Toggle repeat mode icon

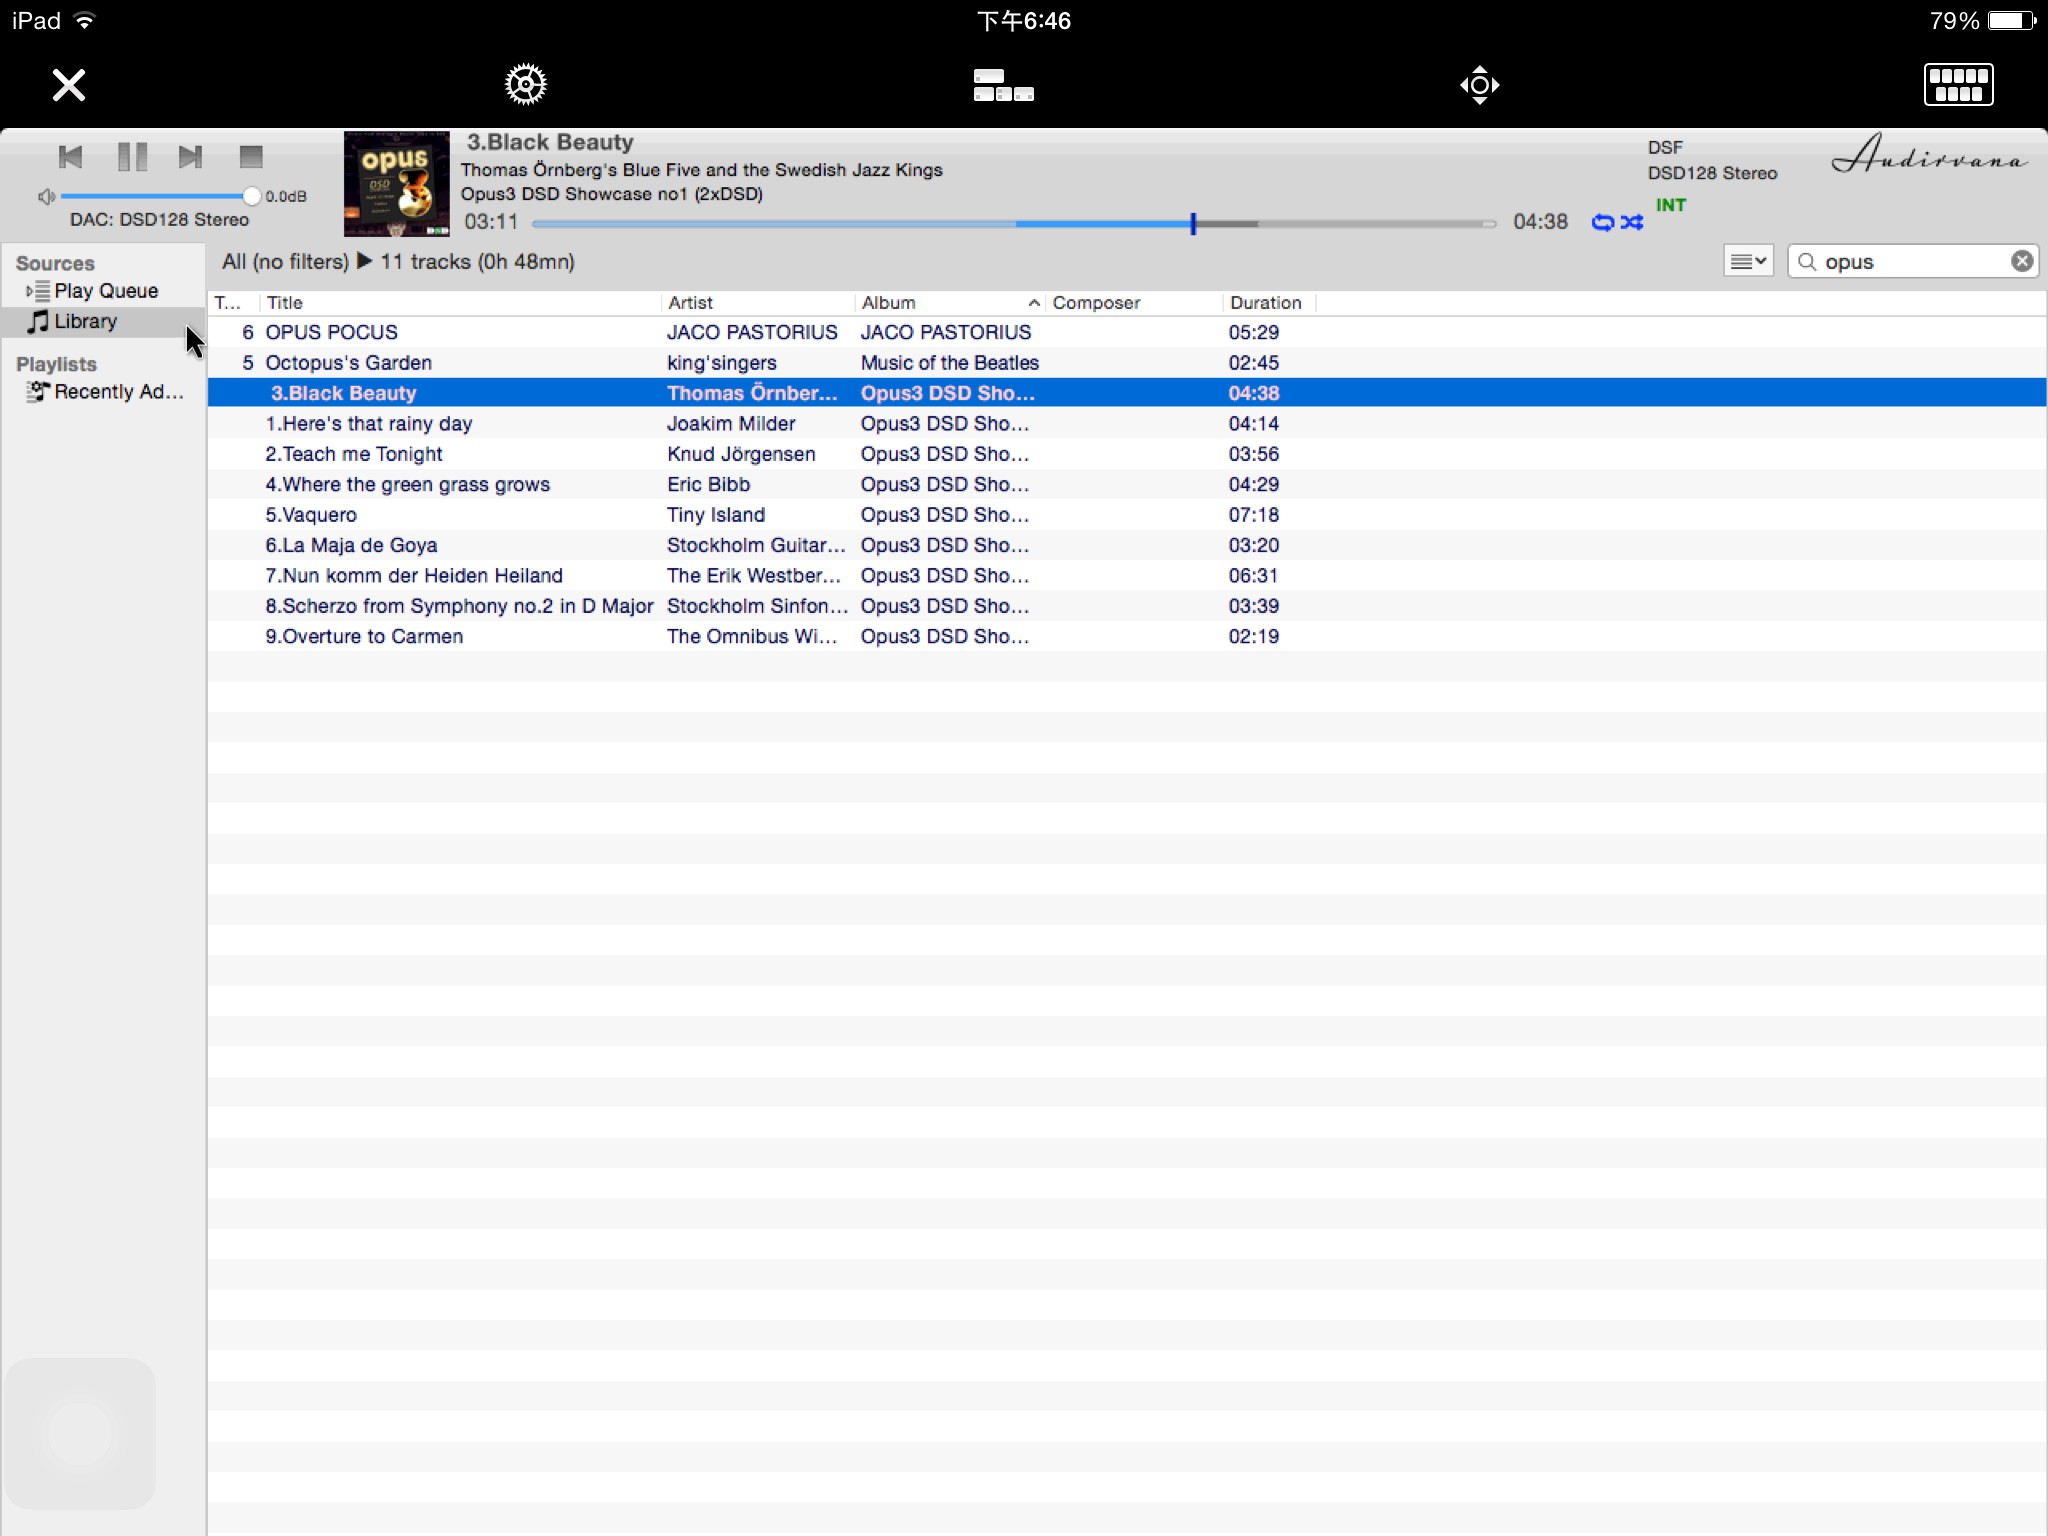click(x=1602, y=222)
